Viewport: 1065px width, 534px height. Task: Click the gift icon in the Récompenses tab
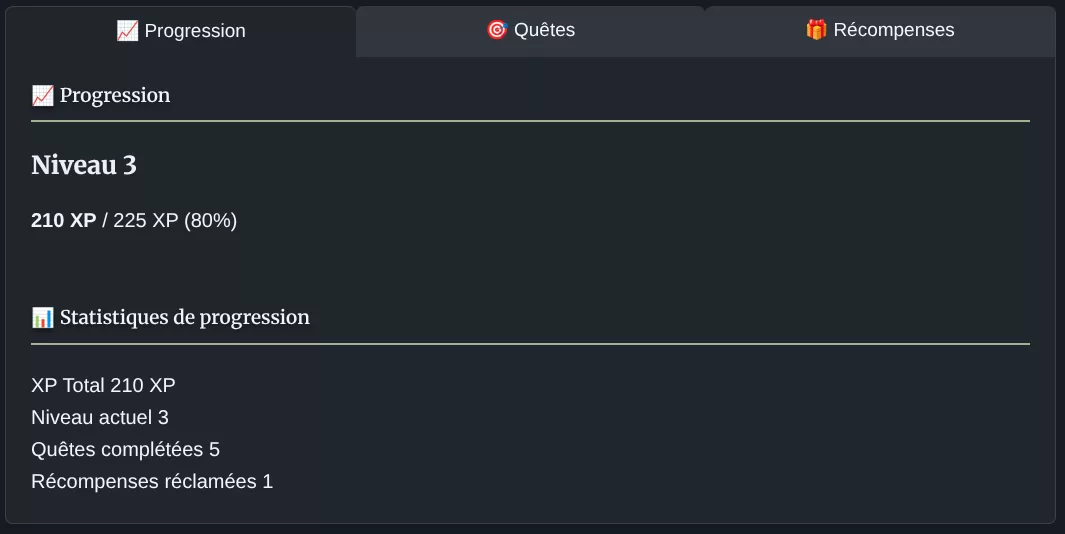(816, 30)
